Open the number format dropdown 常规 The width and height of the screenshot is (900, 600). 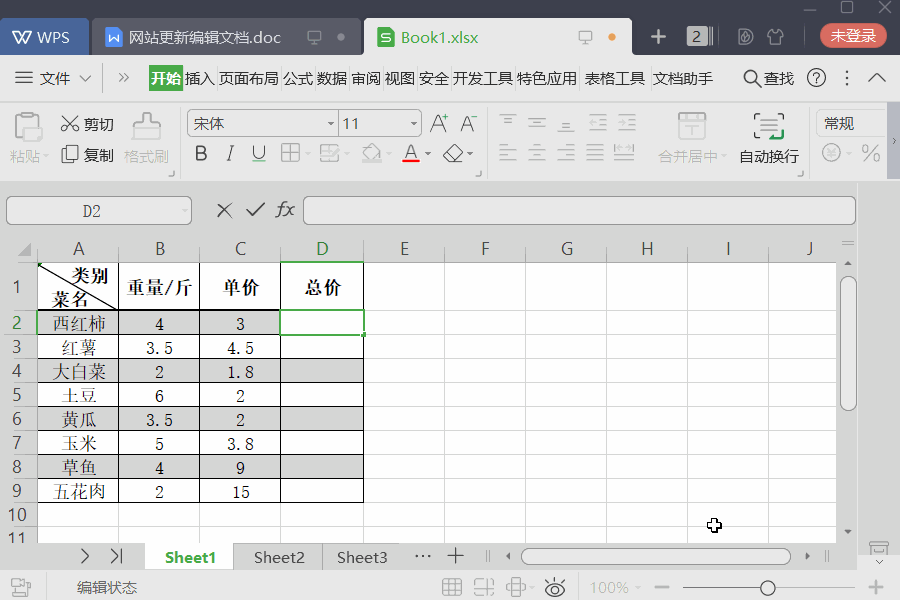point(850,123)
